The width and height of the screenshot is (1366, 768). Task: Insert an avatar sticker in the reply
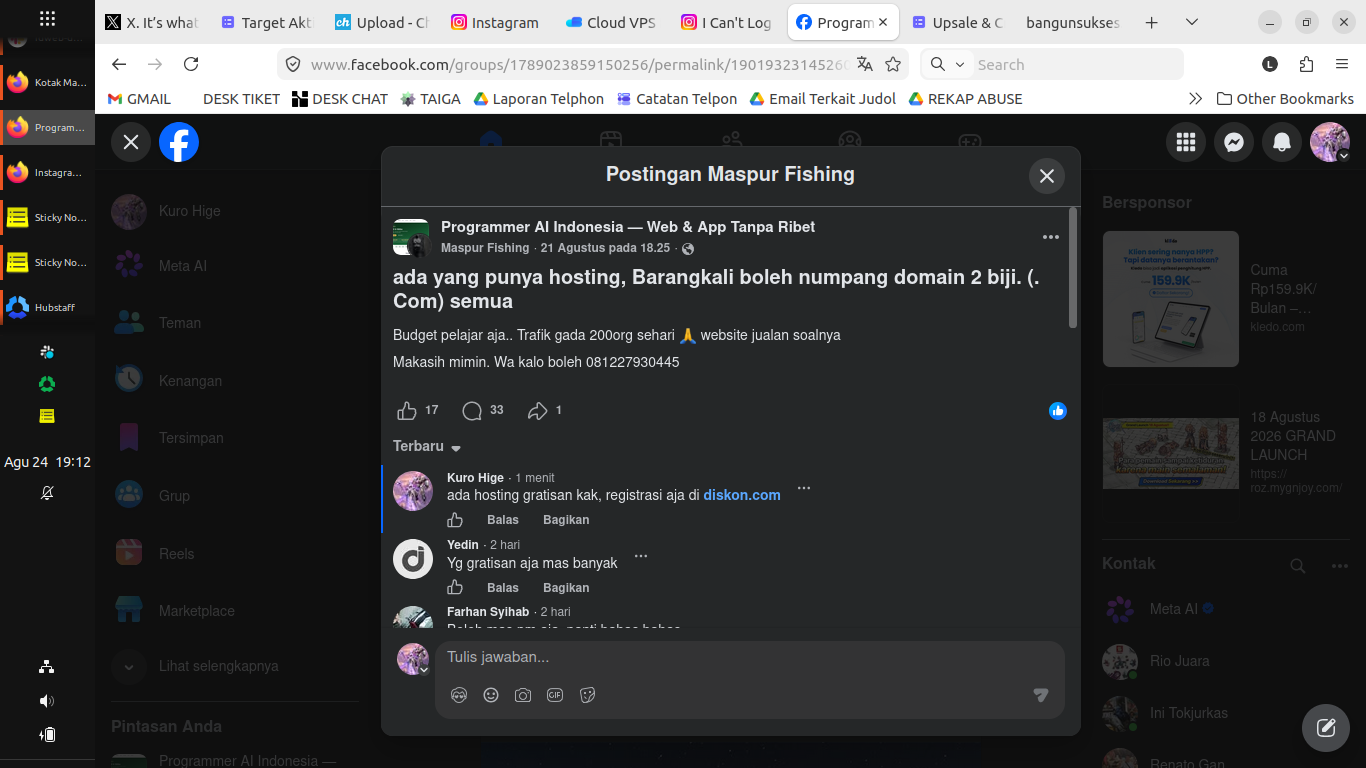pyautogui.click(x=459, y=695)
